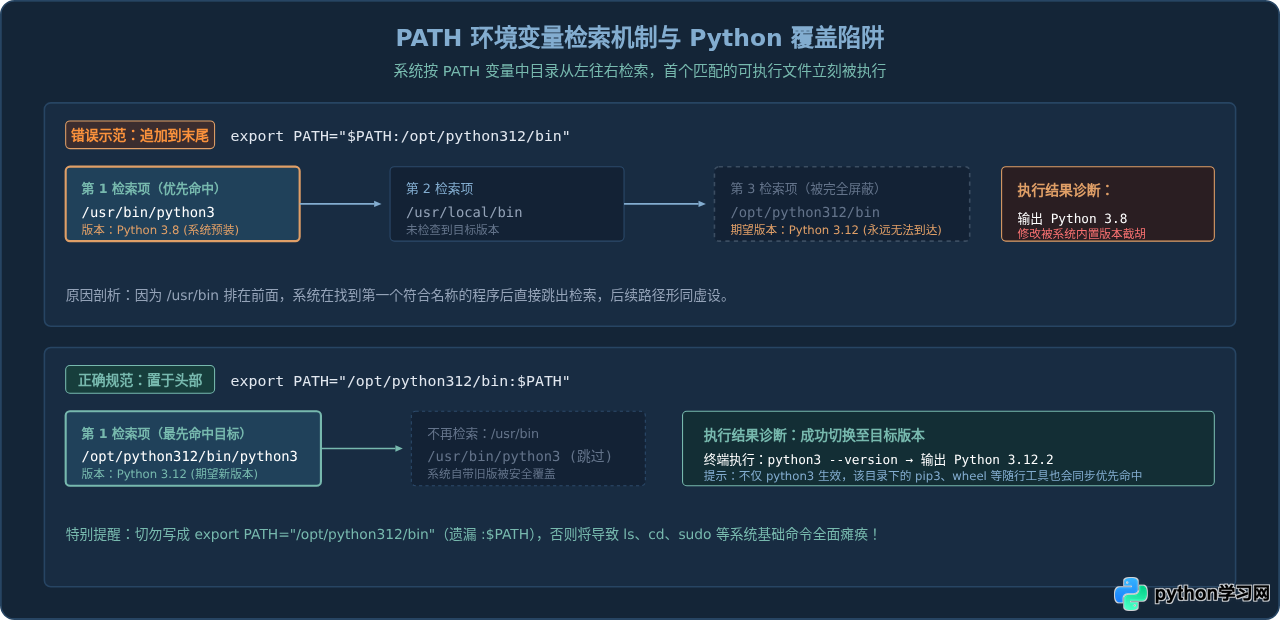Click orange heading 执行结果诊断：
This screenshot has height=621, width=1280.
pyautogui.click(x=1064, y=190)
